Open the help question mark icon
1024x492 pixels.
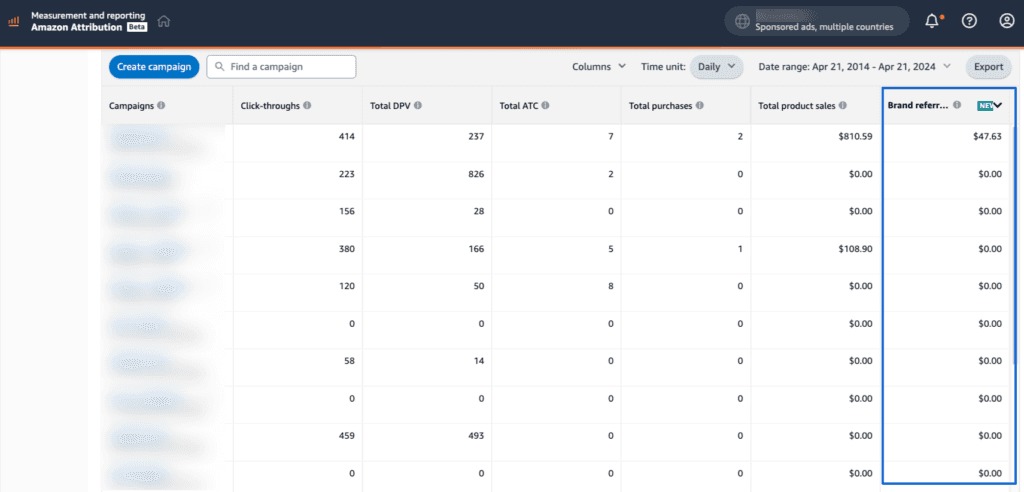coord(969,21)
